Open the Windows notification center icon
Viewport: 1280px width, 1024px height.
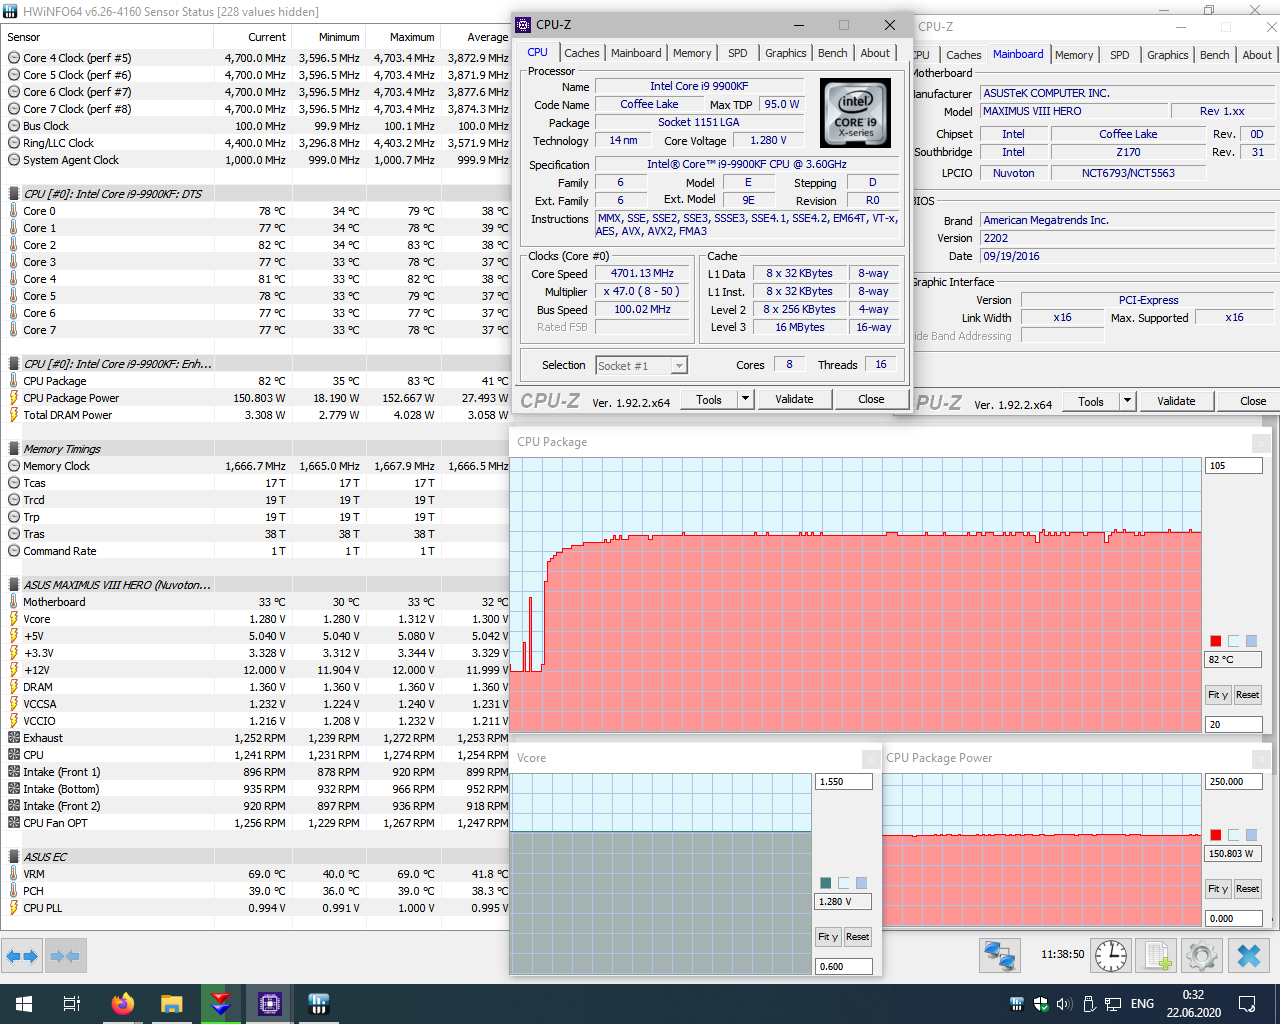(x=1247, y=1004)
